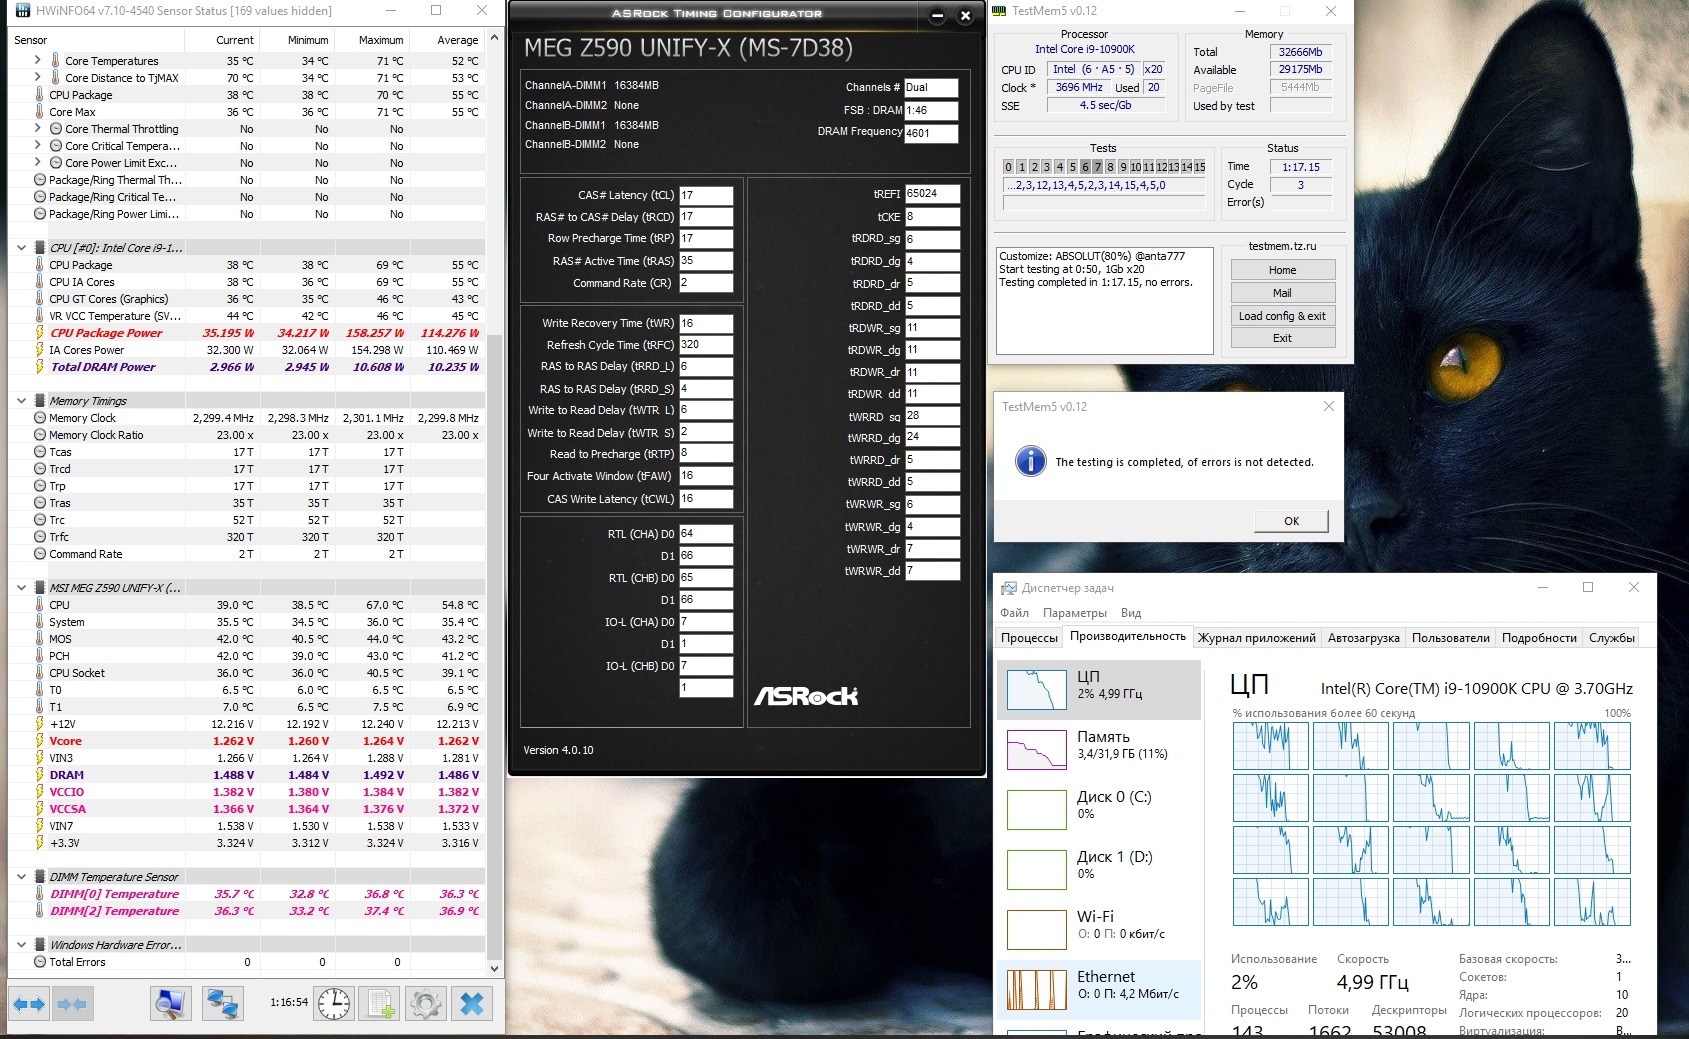Switch to the Службы tab
The height and width of the screenshot is (1039, 1689).
[1611, 638]
